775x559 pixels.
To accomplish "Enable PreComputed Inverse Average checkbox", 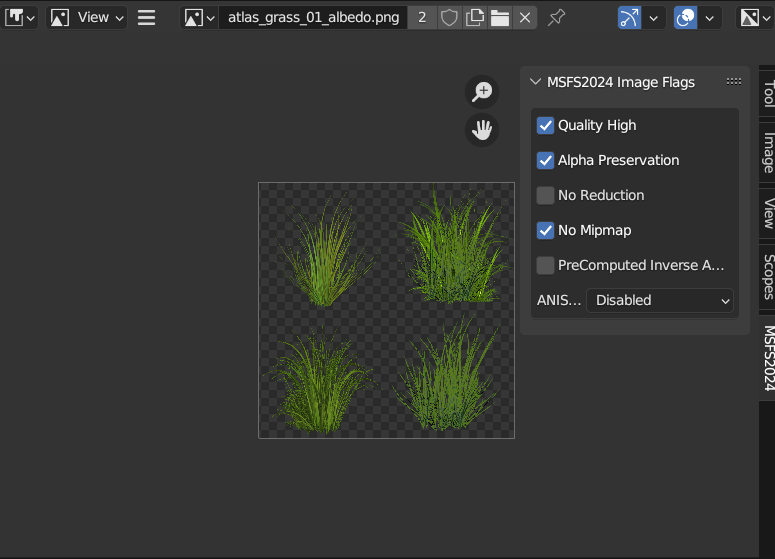I will pyautogui.click(x=545, y=265).
